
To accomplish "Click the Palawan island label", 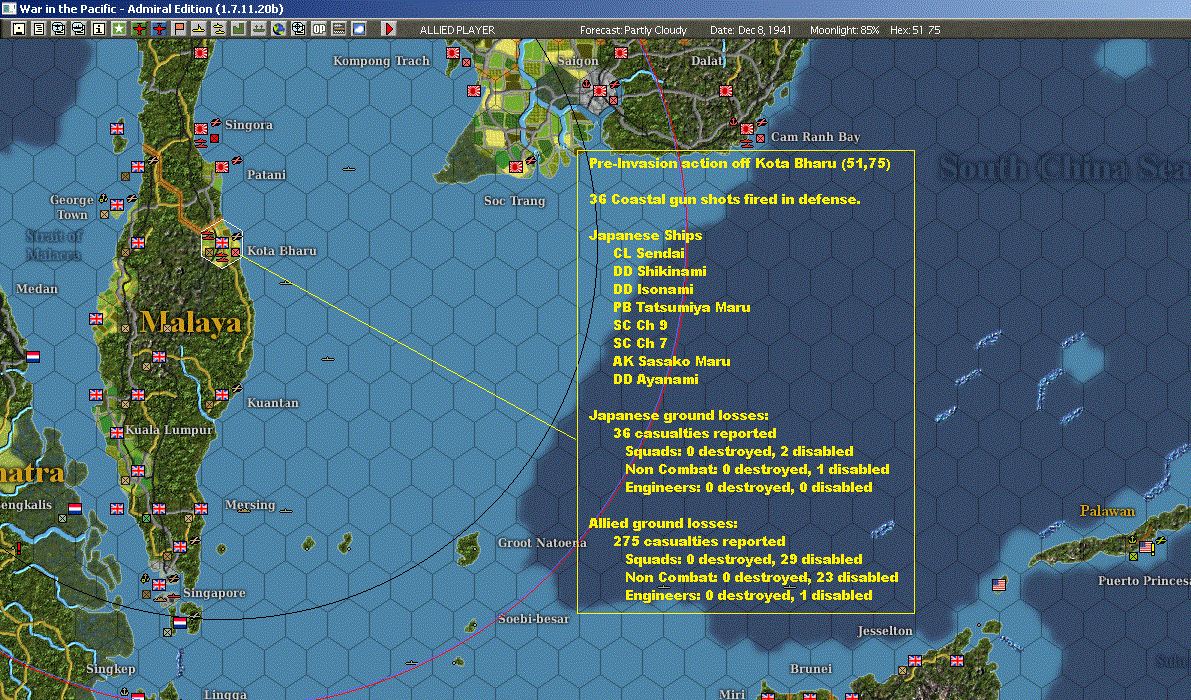I will (x=1107, y=511).
